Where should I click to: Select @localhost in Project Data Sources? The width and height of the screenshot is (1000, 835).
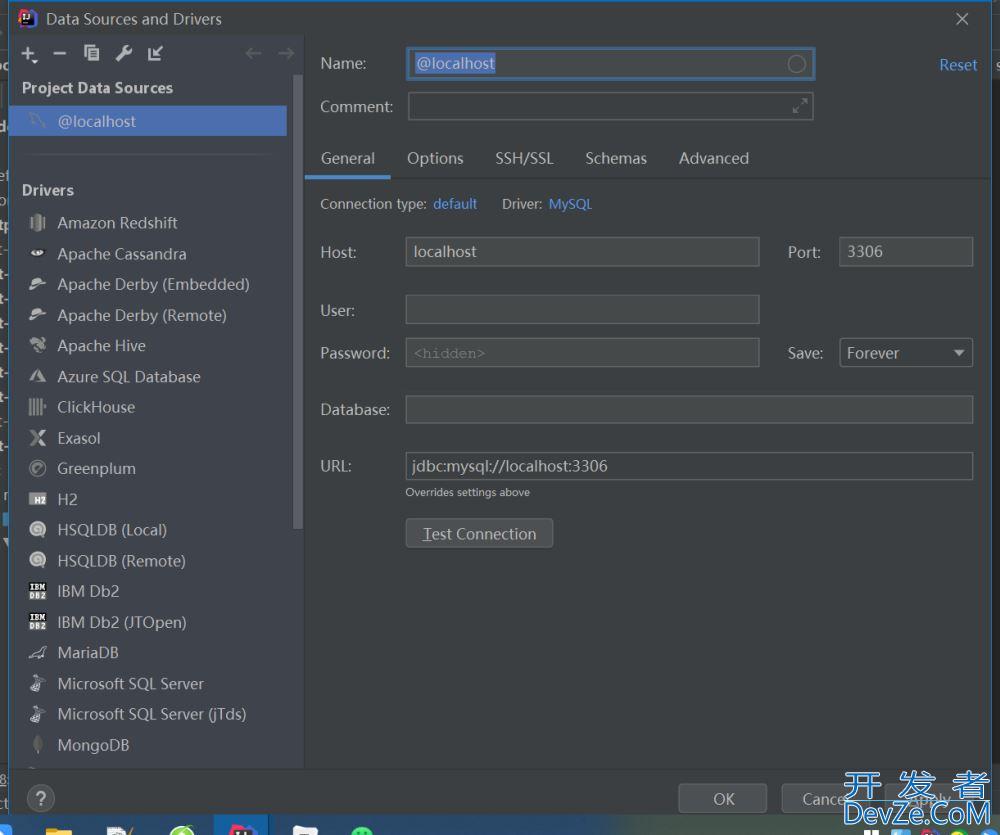[148, 121]
